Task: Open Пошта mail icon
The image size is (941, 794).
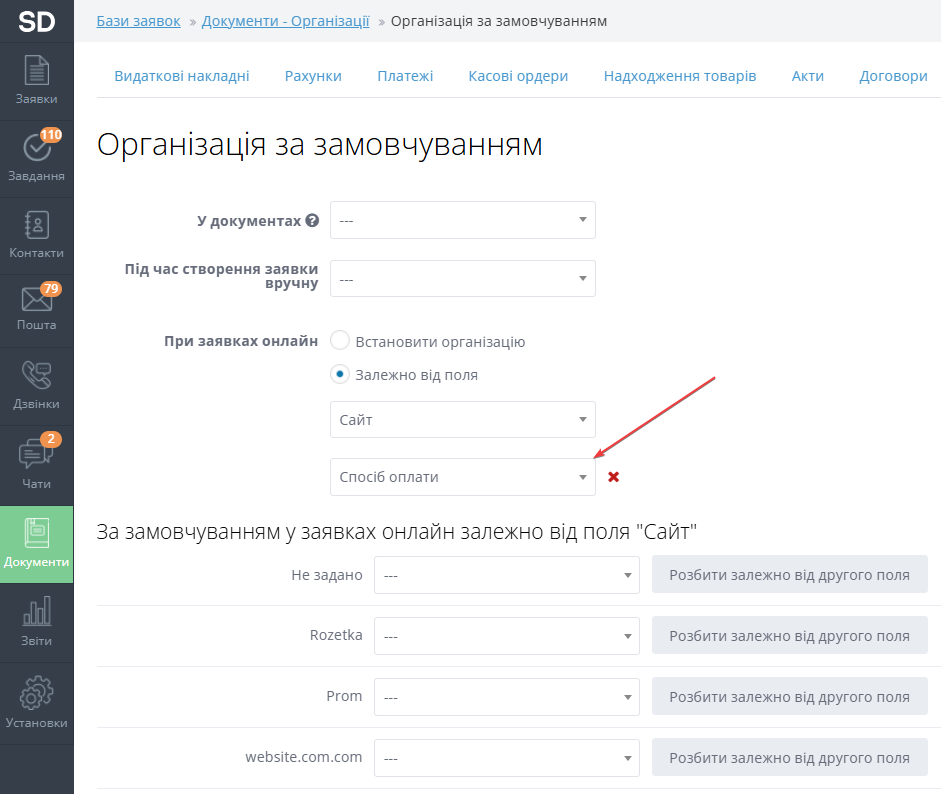Action: (x=36, y=308)
